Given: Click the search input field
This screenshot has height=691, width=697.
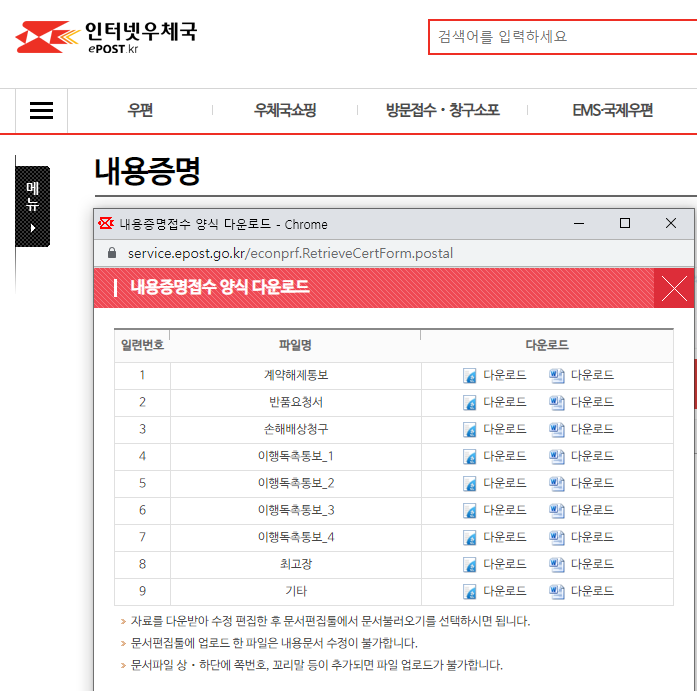Looking at the screenshot, I should (562, 37).
